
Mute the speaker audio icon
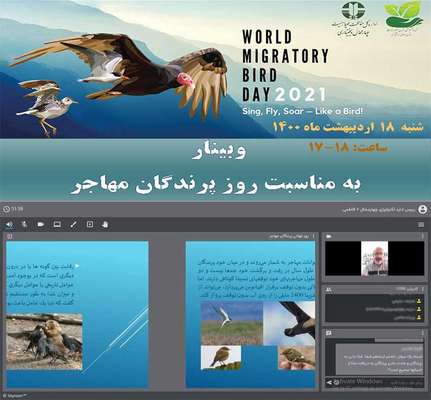point(9,224)
